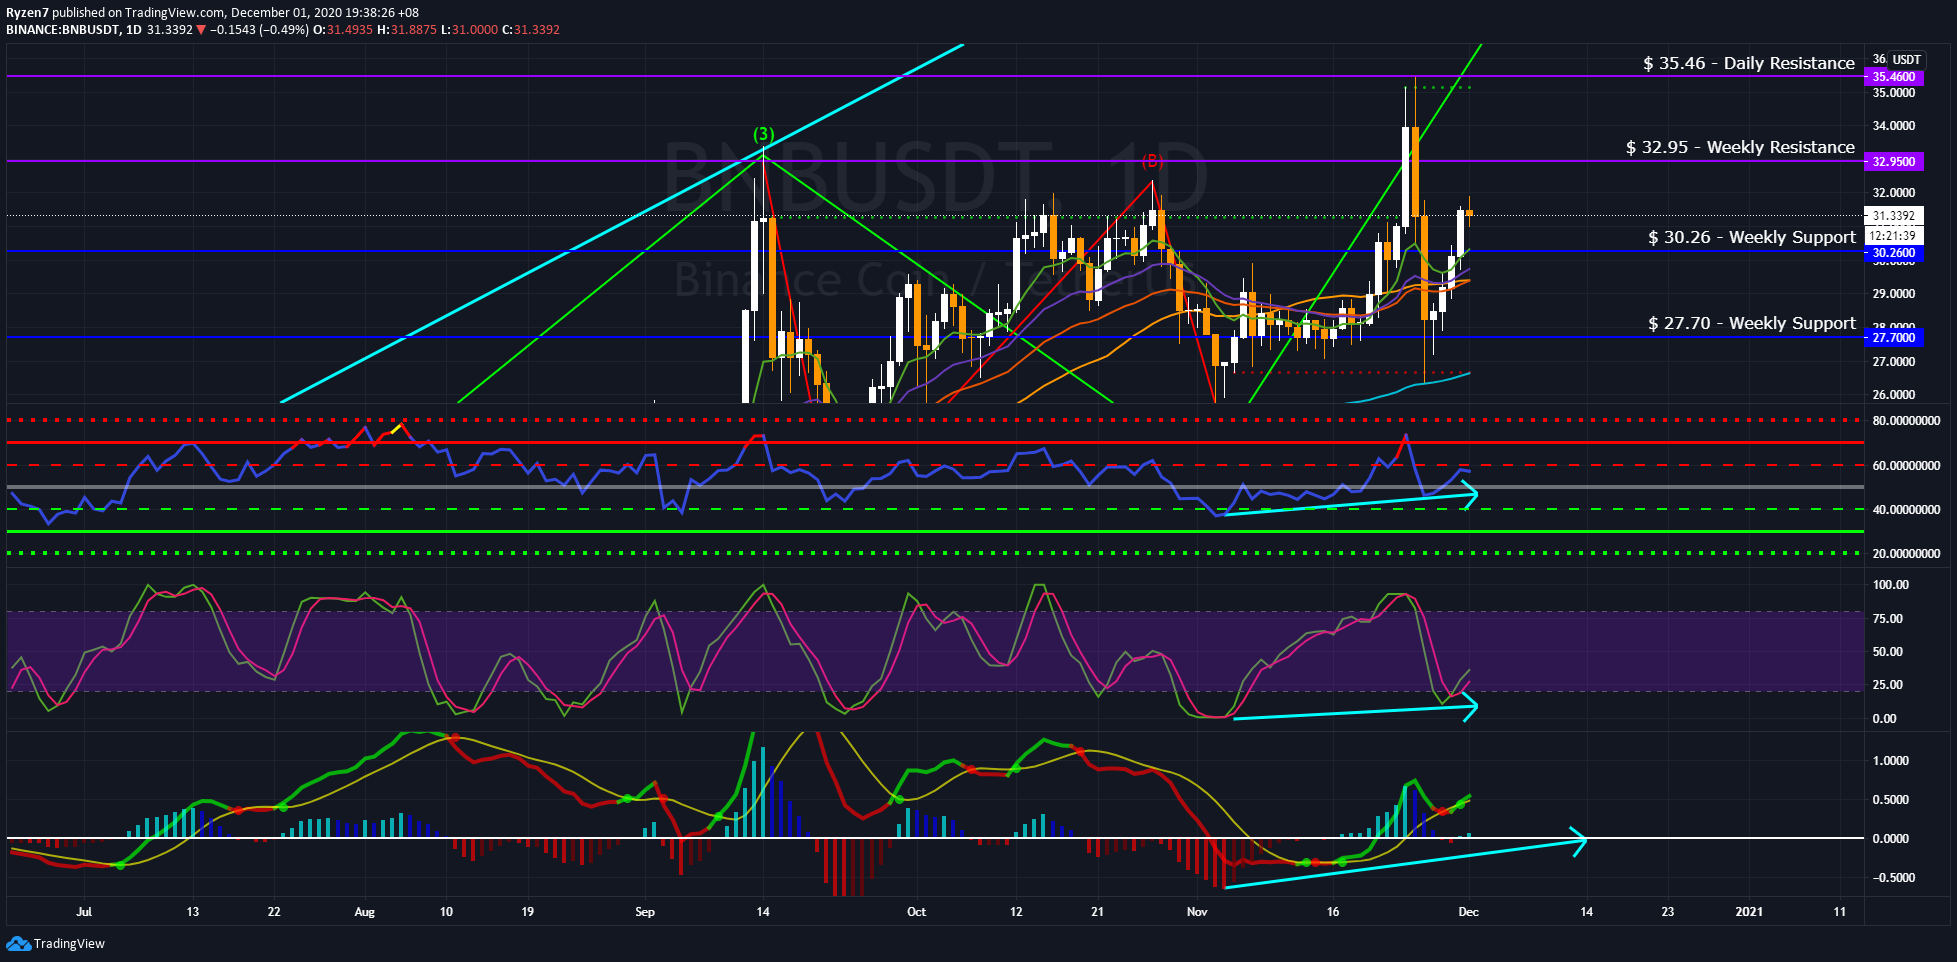Click the 2021 label on time axis

[1749, 912]
